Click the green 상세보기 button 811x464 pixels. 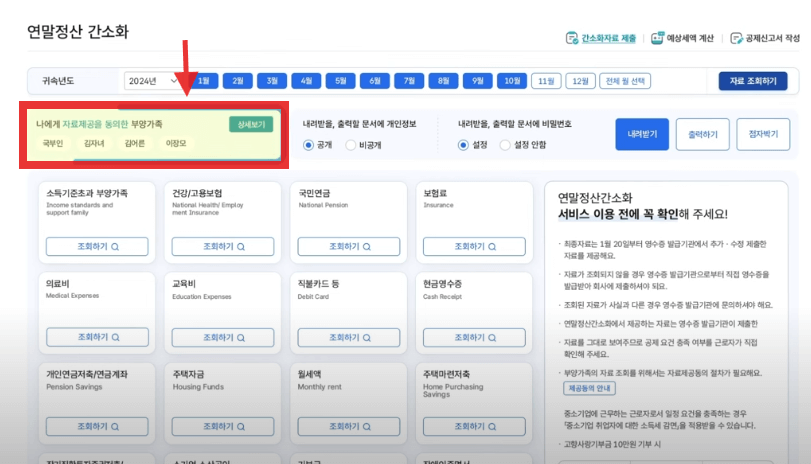pos(251,125)
